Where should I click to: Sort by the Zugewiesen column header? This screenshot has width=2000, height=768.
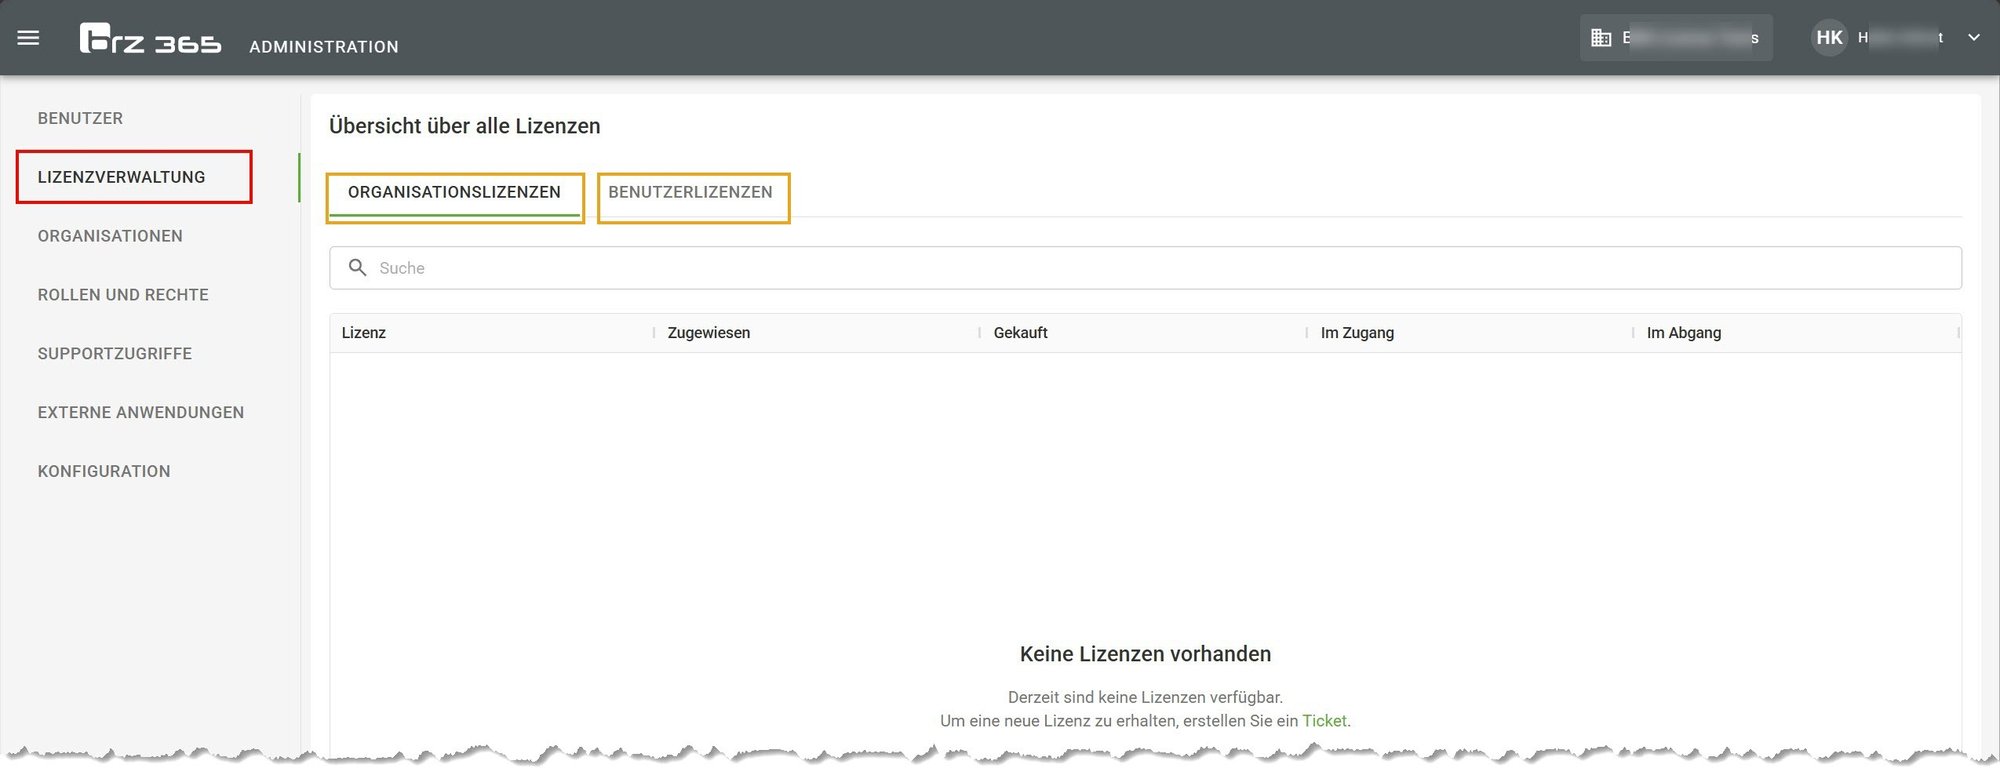pos(708,333)
